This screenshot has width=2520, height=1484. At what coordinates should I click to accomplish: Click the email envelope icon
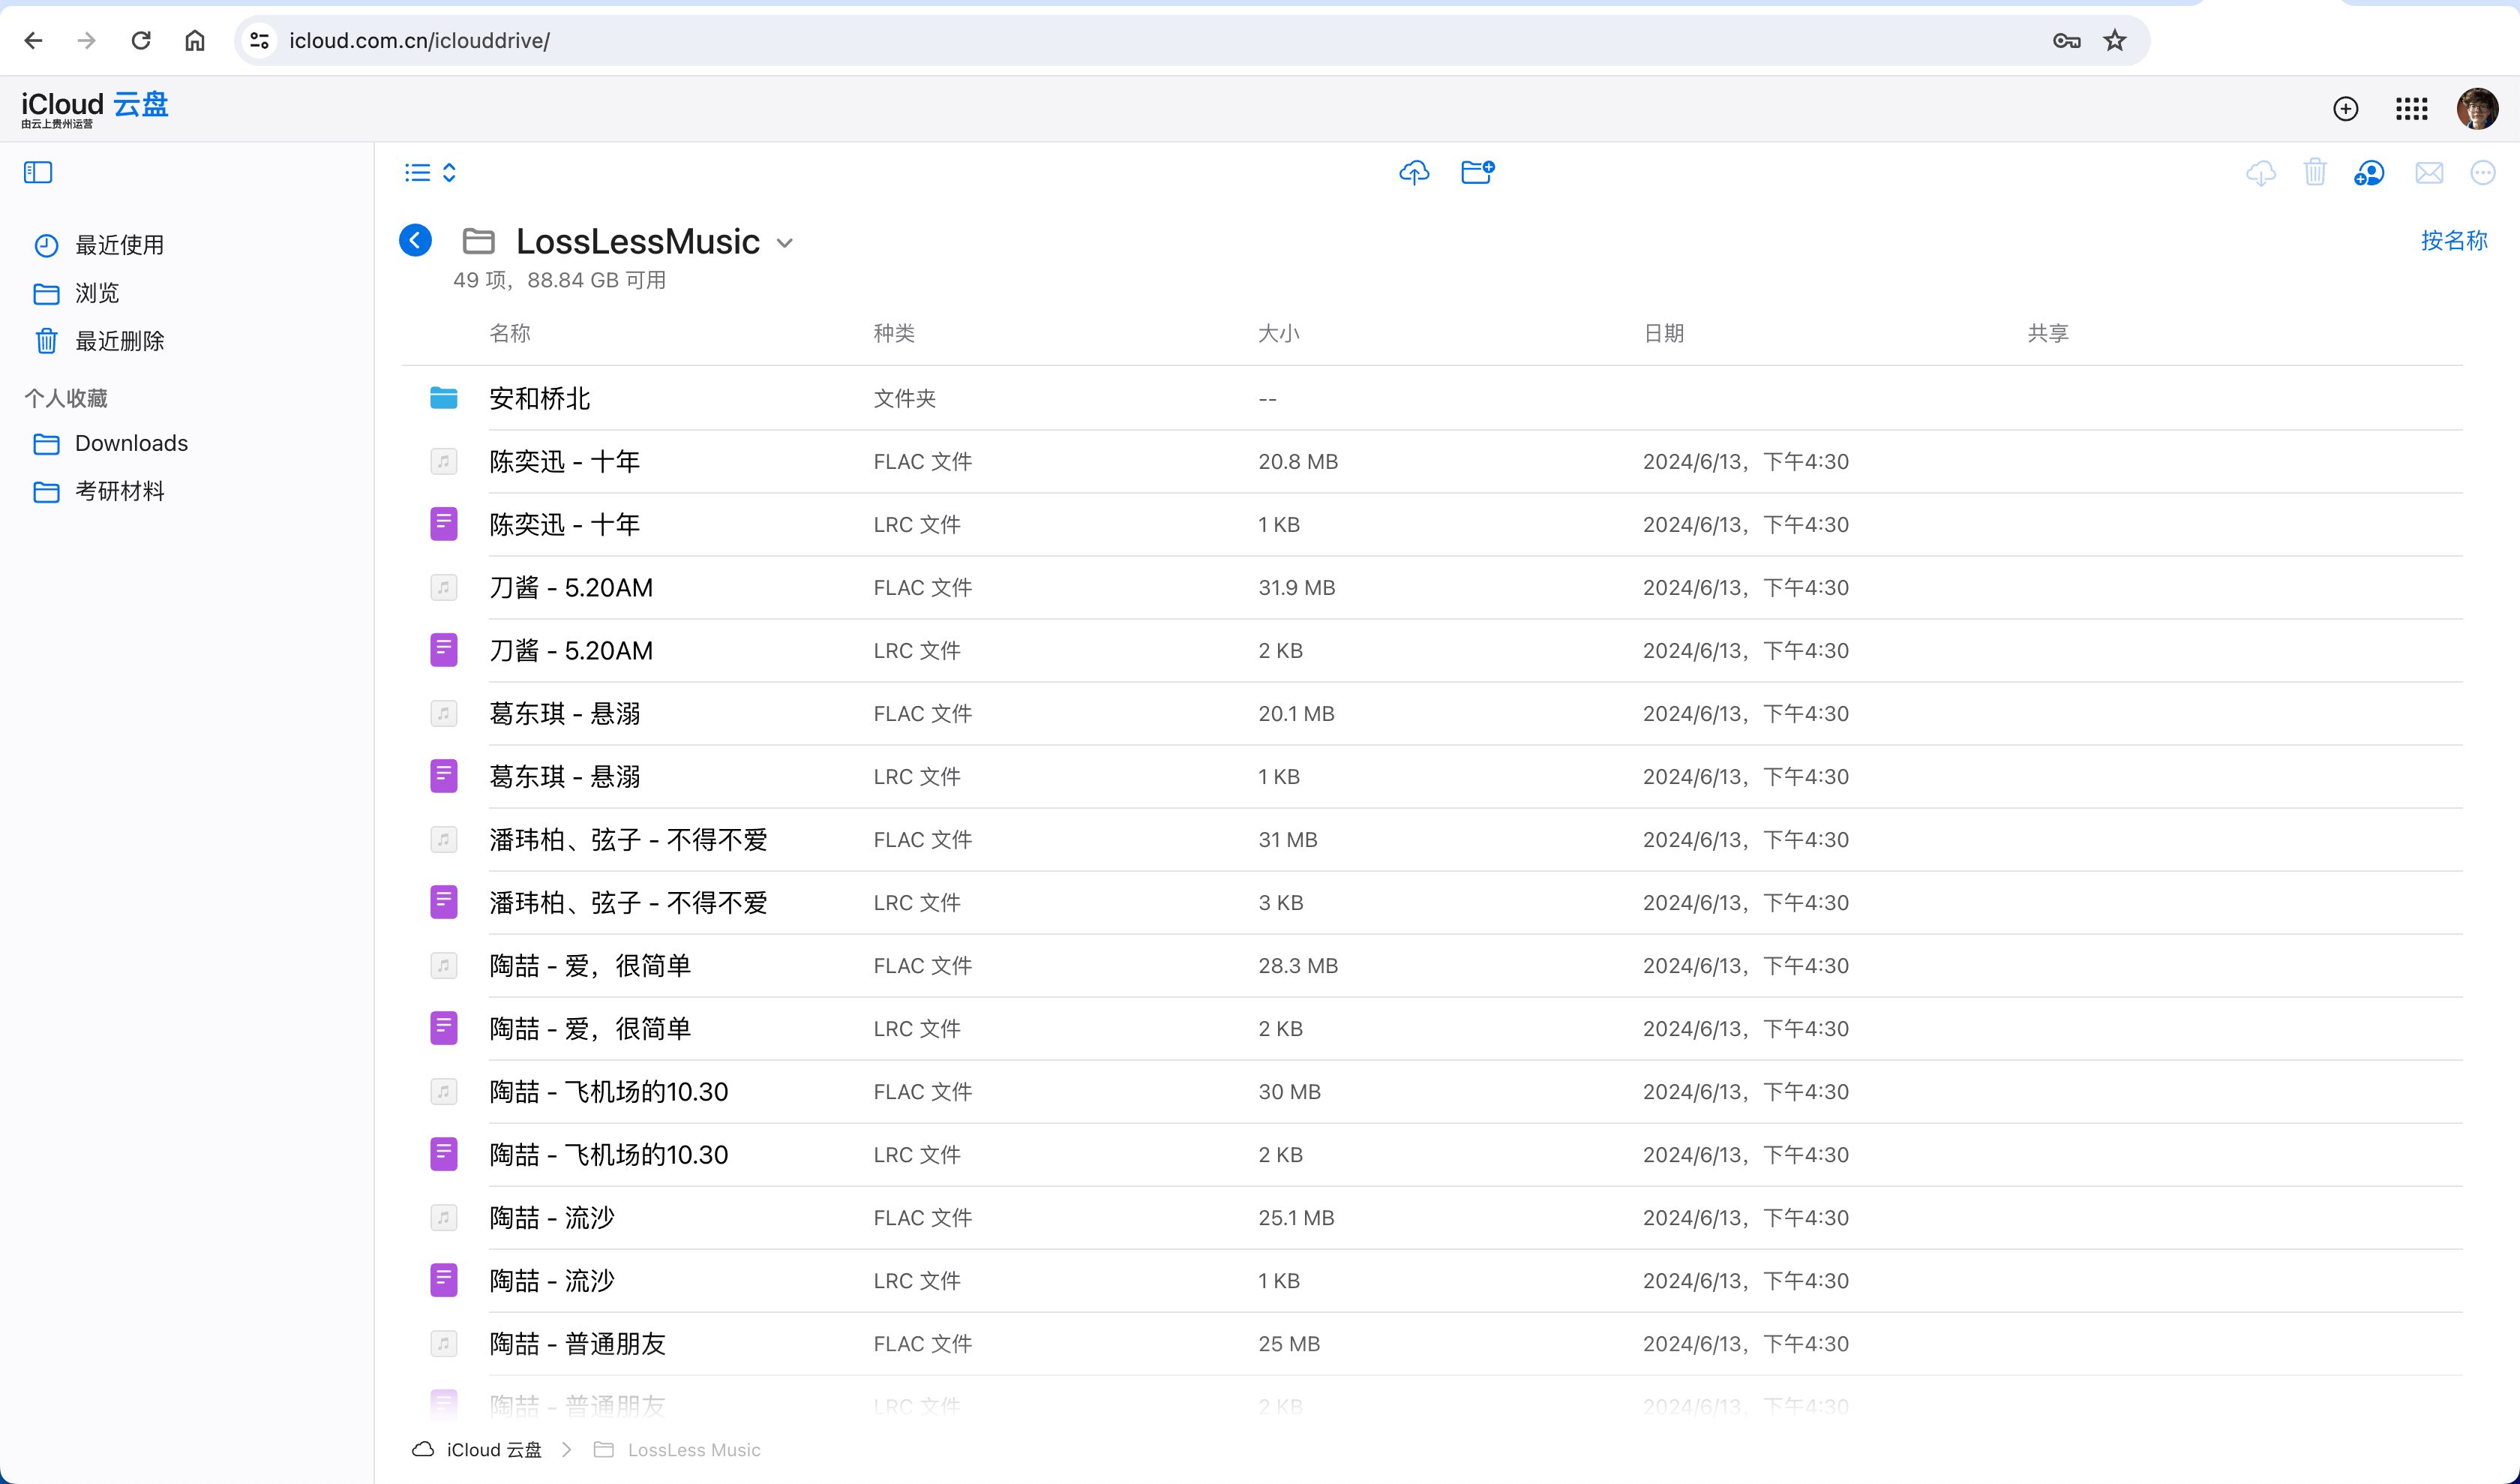pyautogui.click(x=2429, y=173)
